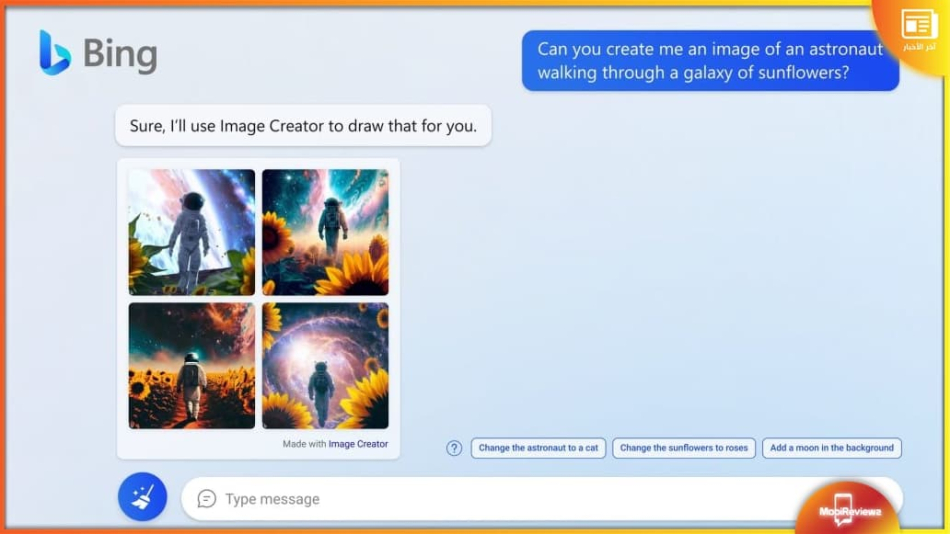Screen dimensions: 950x534
Task: Choose 'Change the astronaut to a cat' suggestion
Action: click(x=538, y=448)
